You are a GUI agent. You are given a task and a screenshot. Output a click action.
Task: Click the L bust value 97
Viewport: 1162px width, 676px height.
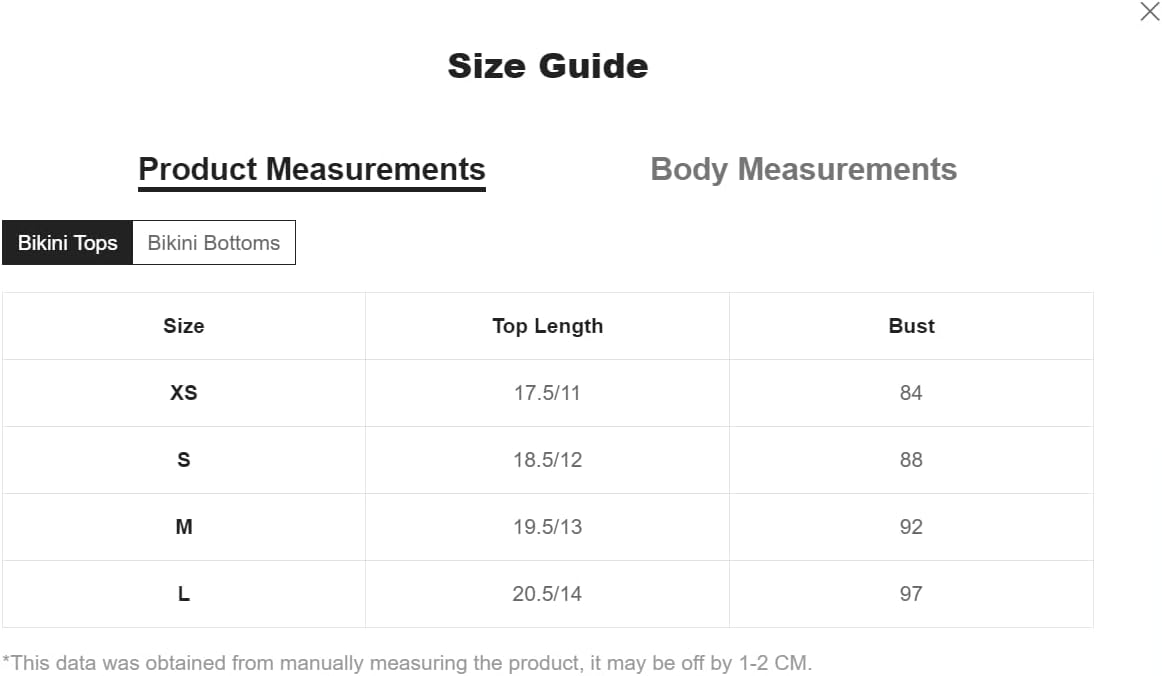[911, 594]
